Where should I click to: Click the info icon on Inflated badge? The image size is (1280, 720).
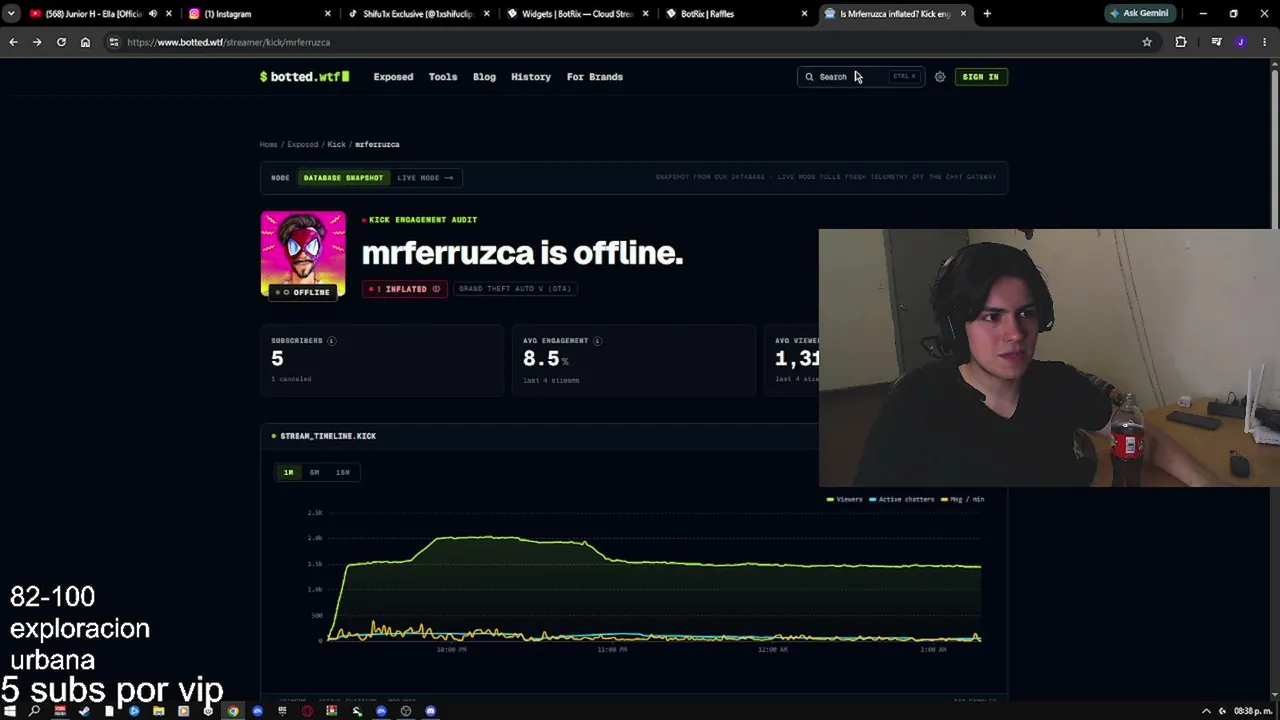pos(436,289)
